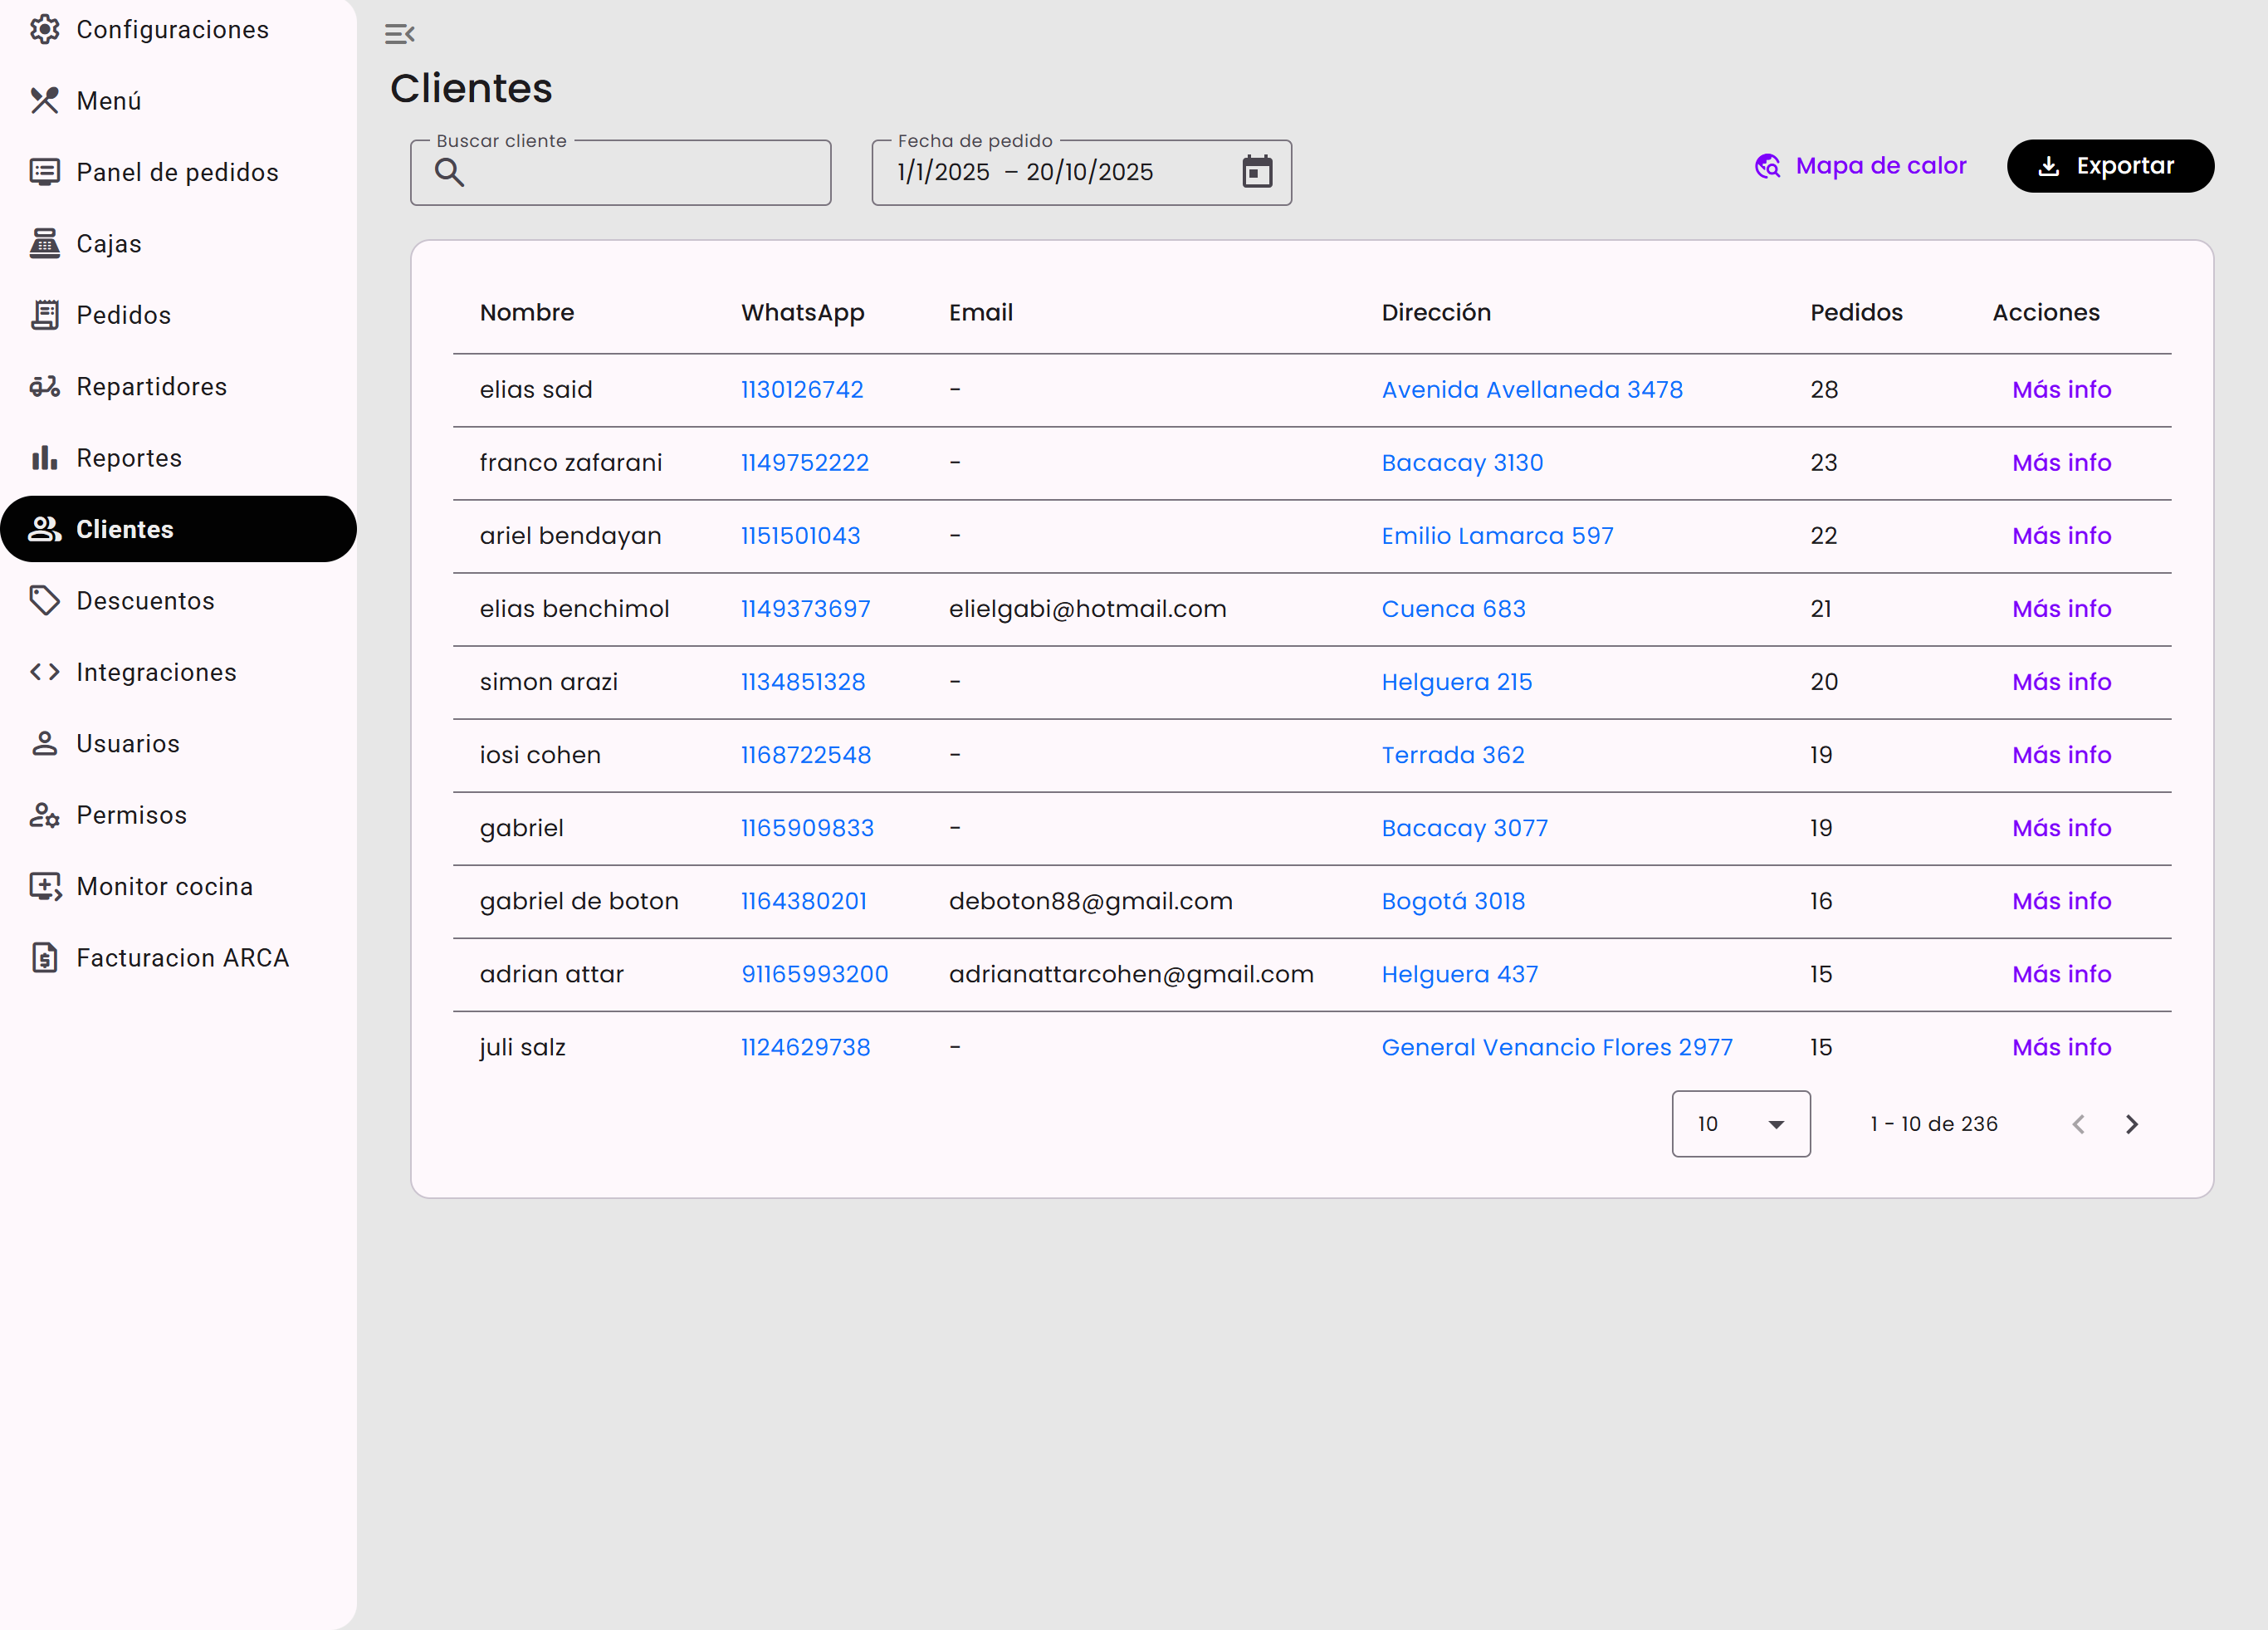2268x1630 pixels.
Task: Open the rows-per-page dropdown showing 10
Action: (x=1740, y=1124)
